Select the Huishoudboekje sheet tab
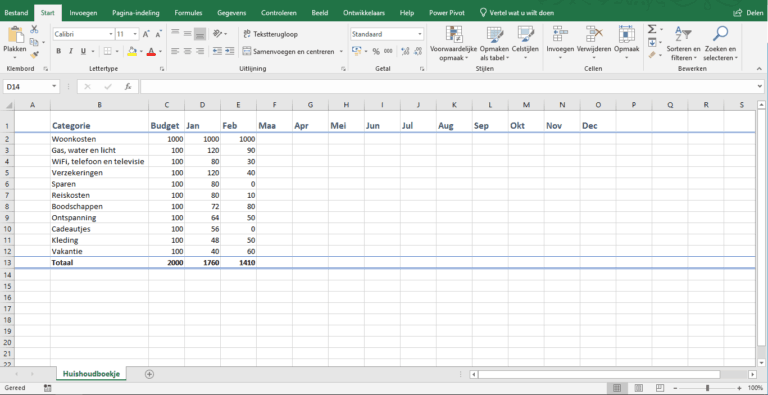Image resolution: width=768 pixels, height=395 pixels. click(x=92, y=374)
